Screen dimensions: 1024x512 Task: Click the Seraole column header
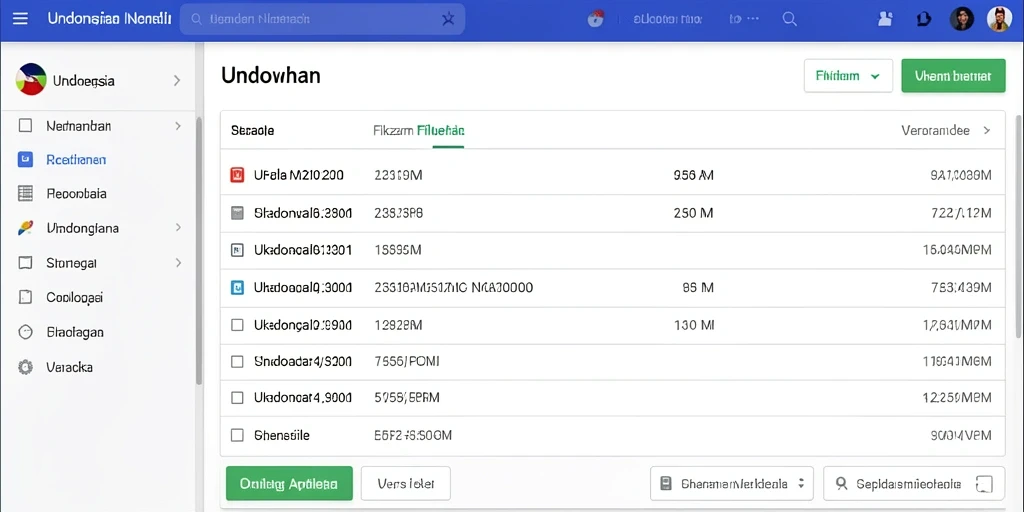(x=252, y=130)
